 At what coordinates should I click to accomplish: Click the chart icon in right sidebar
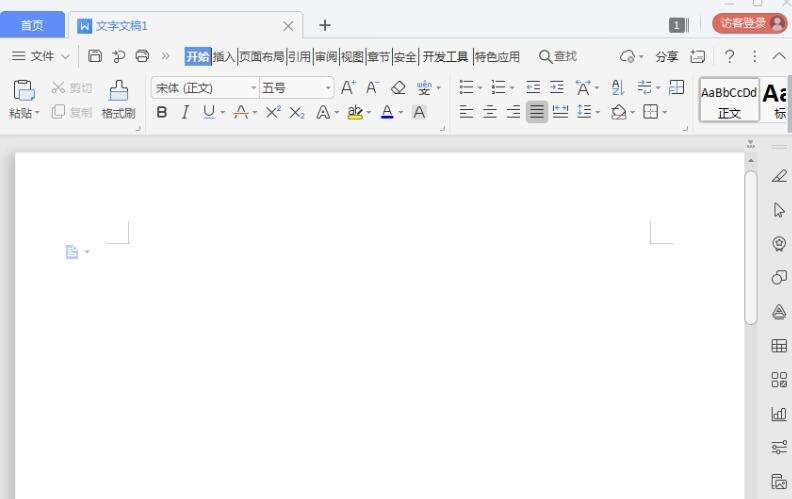coord(779,414)
